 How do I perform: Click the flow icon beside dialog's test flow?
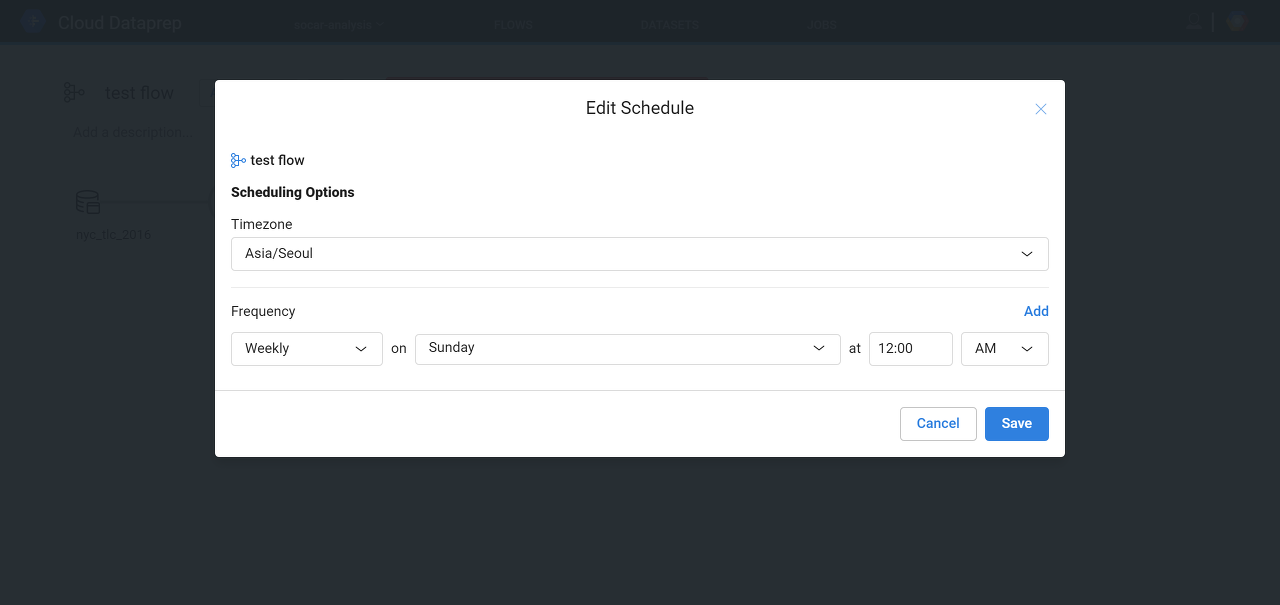pos(238,160)
